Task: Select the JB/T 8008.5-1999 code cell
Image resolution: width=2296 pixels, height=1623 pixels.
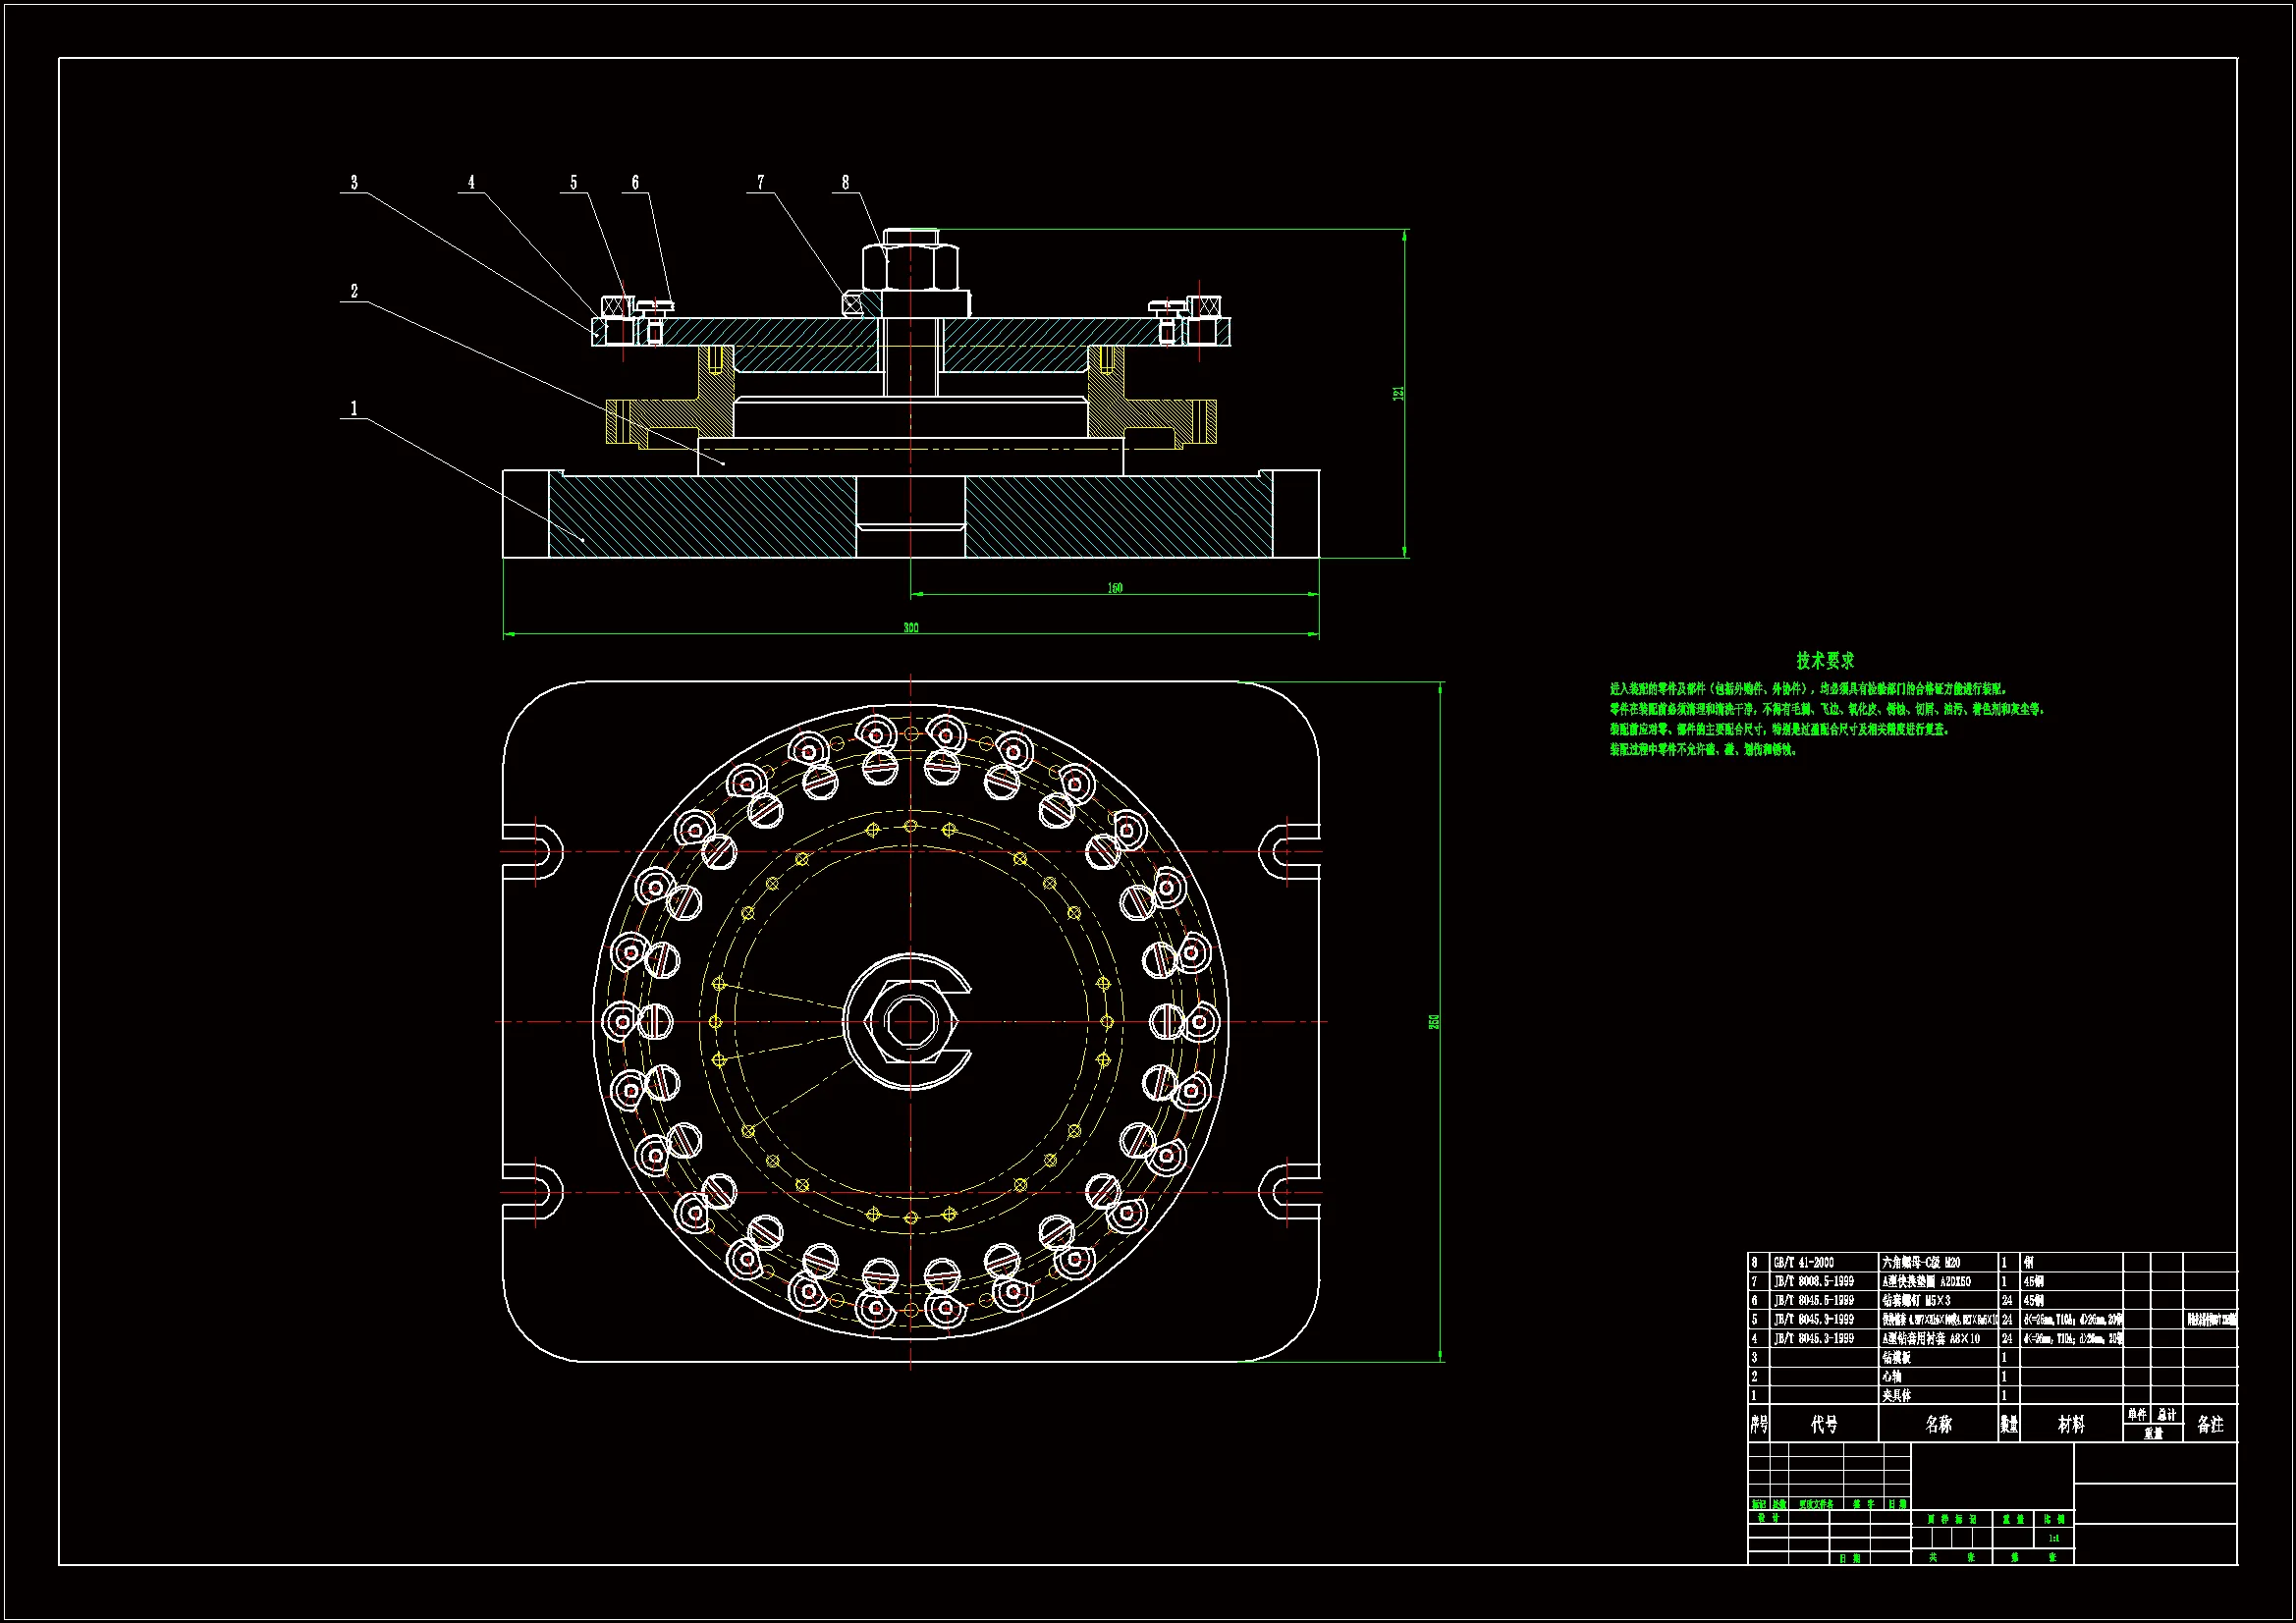Action: click(1813, 1281)
